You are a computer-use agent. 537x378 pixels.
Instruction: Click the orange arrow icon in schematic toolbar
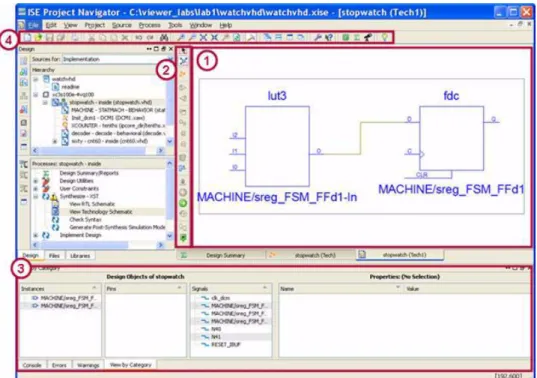tap(183, 74)
